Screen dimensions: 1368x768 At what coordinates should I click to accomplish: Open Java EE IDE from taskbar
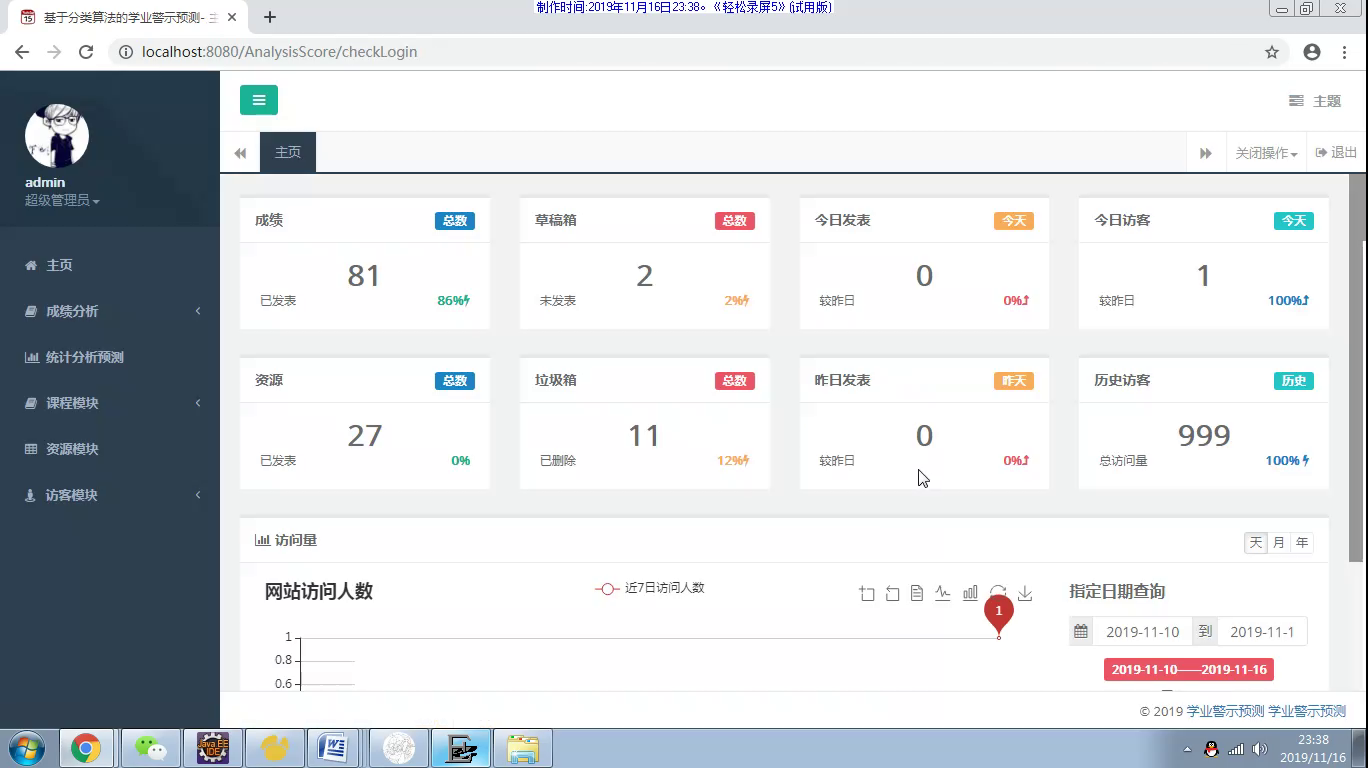click(x=213, y=748)
